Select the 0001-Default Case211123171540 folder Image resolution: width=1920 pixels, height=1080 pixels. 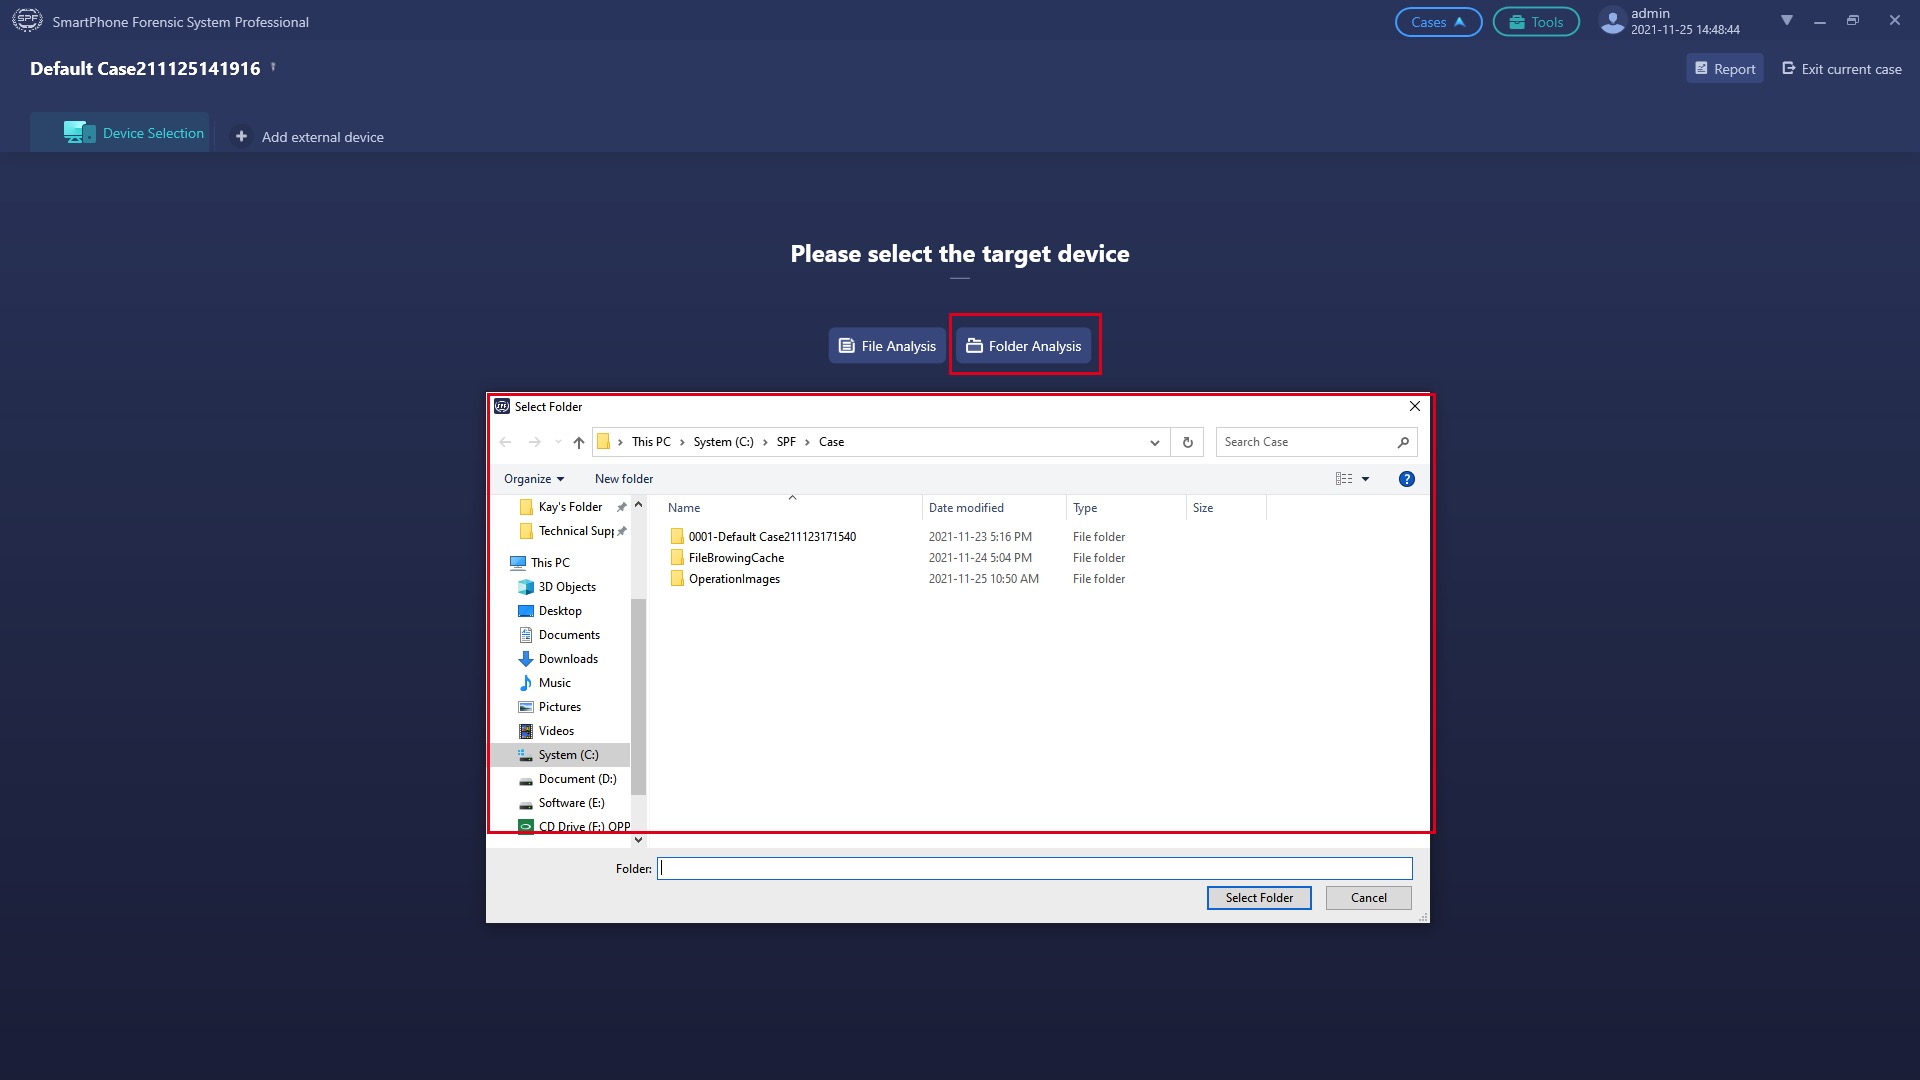coord(771,535)
